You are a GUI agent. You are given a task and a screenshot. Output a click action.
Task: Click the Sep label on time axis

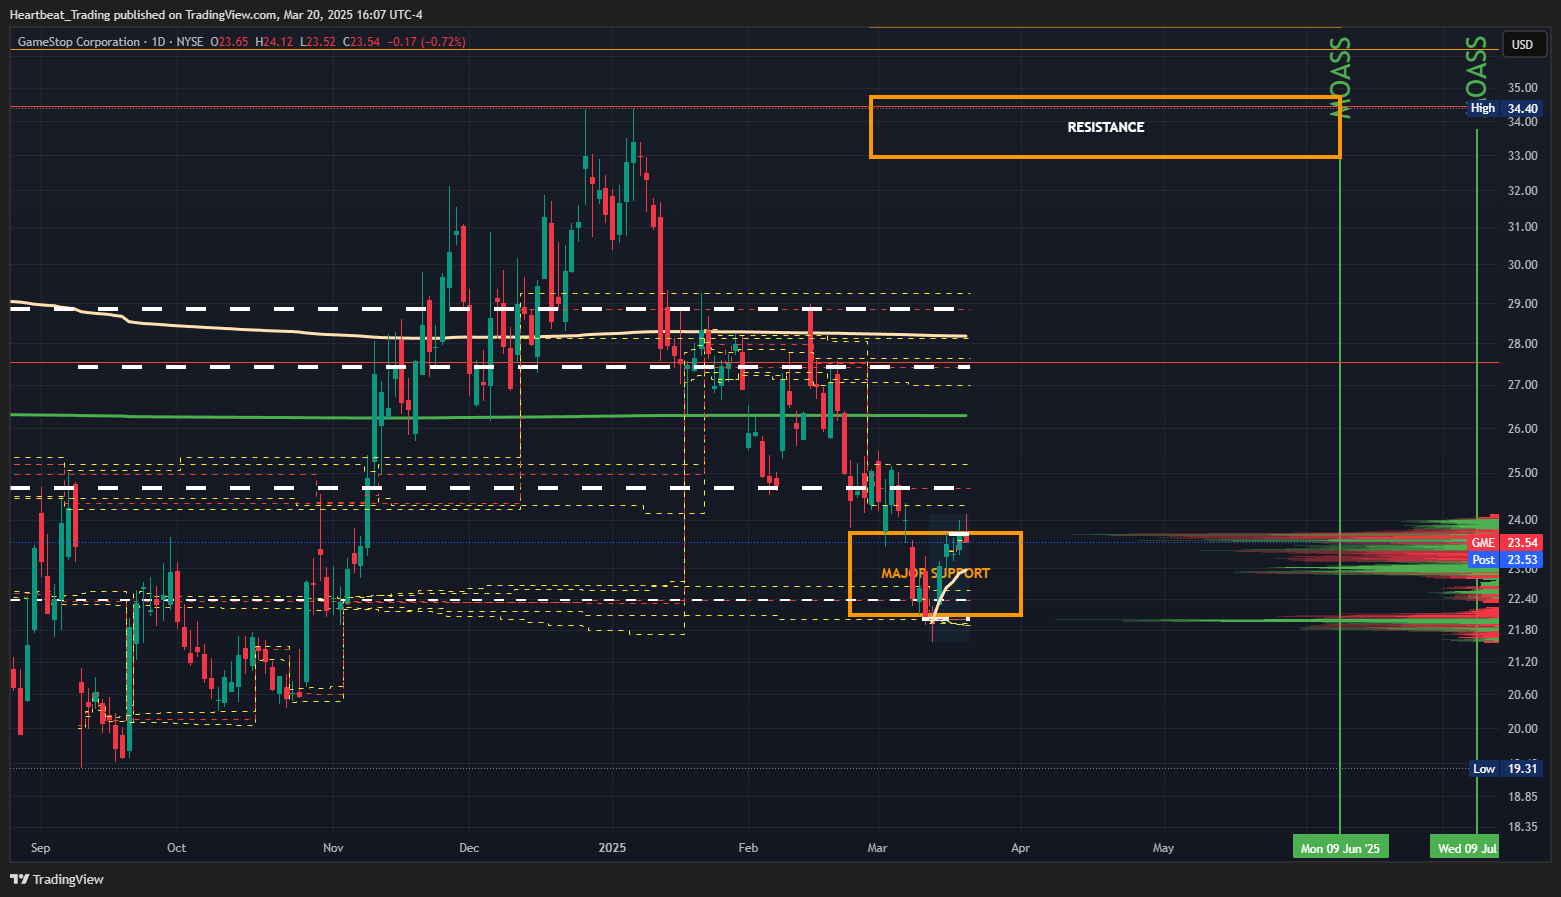pos(40,848)
